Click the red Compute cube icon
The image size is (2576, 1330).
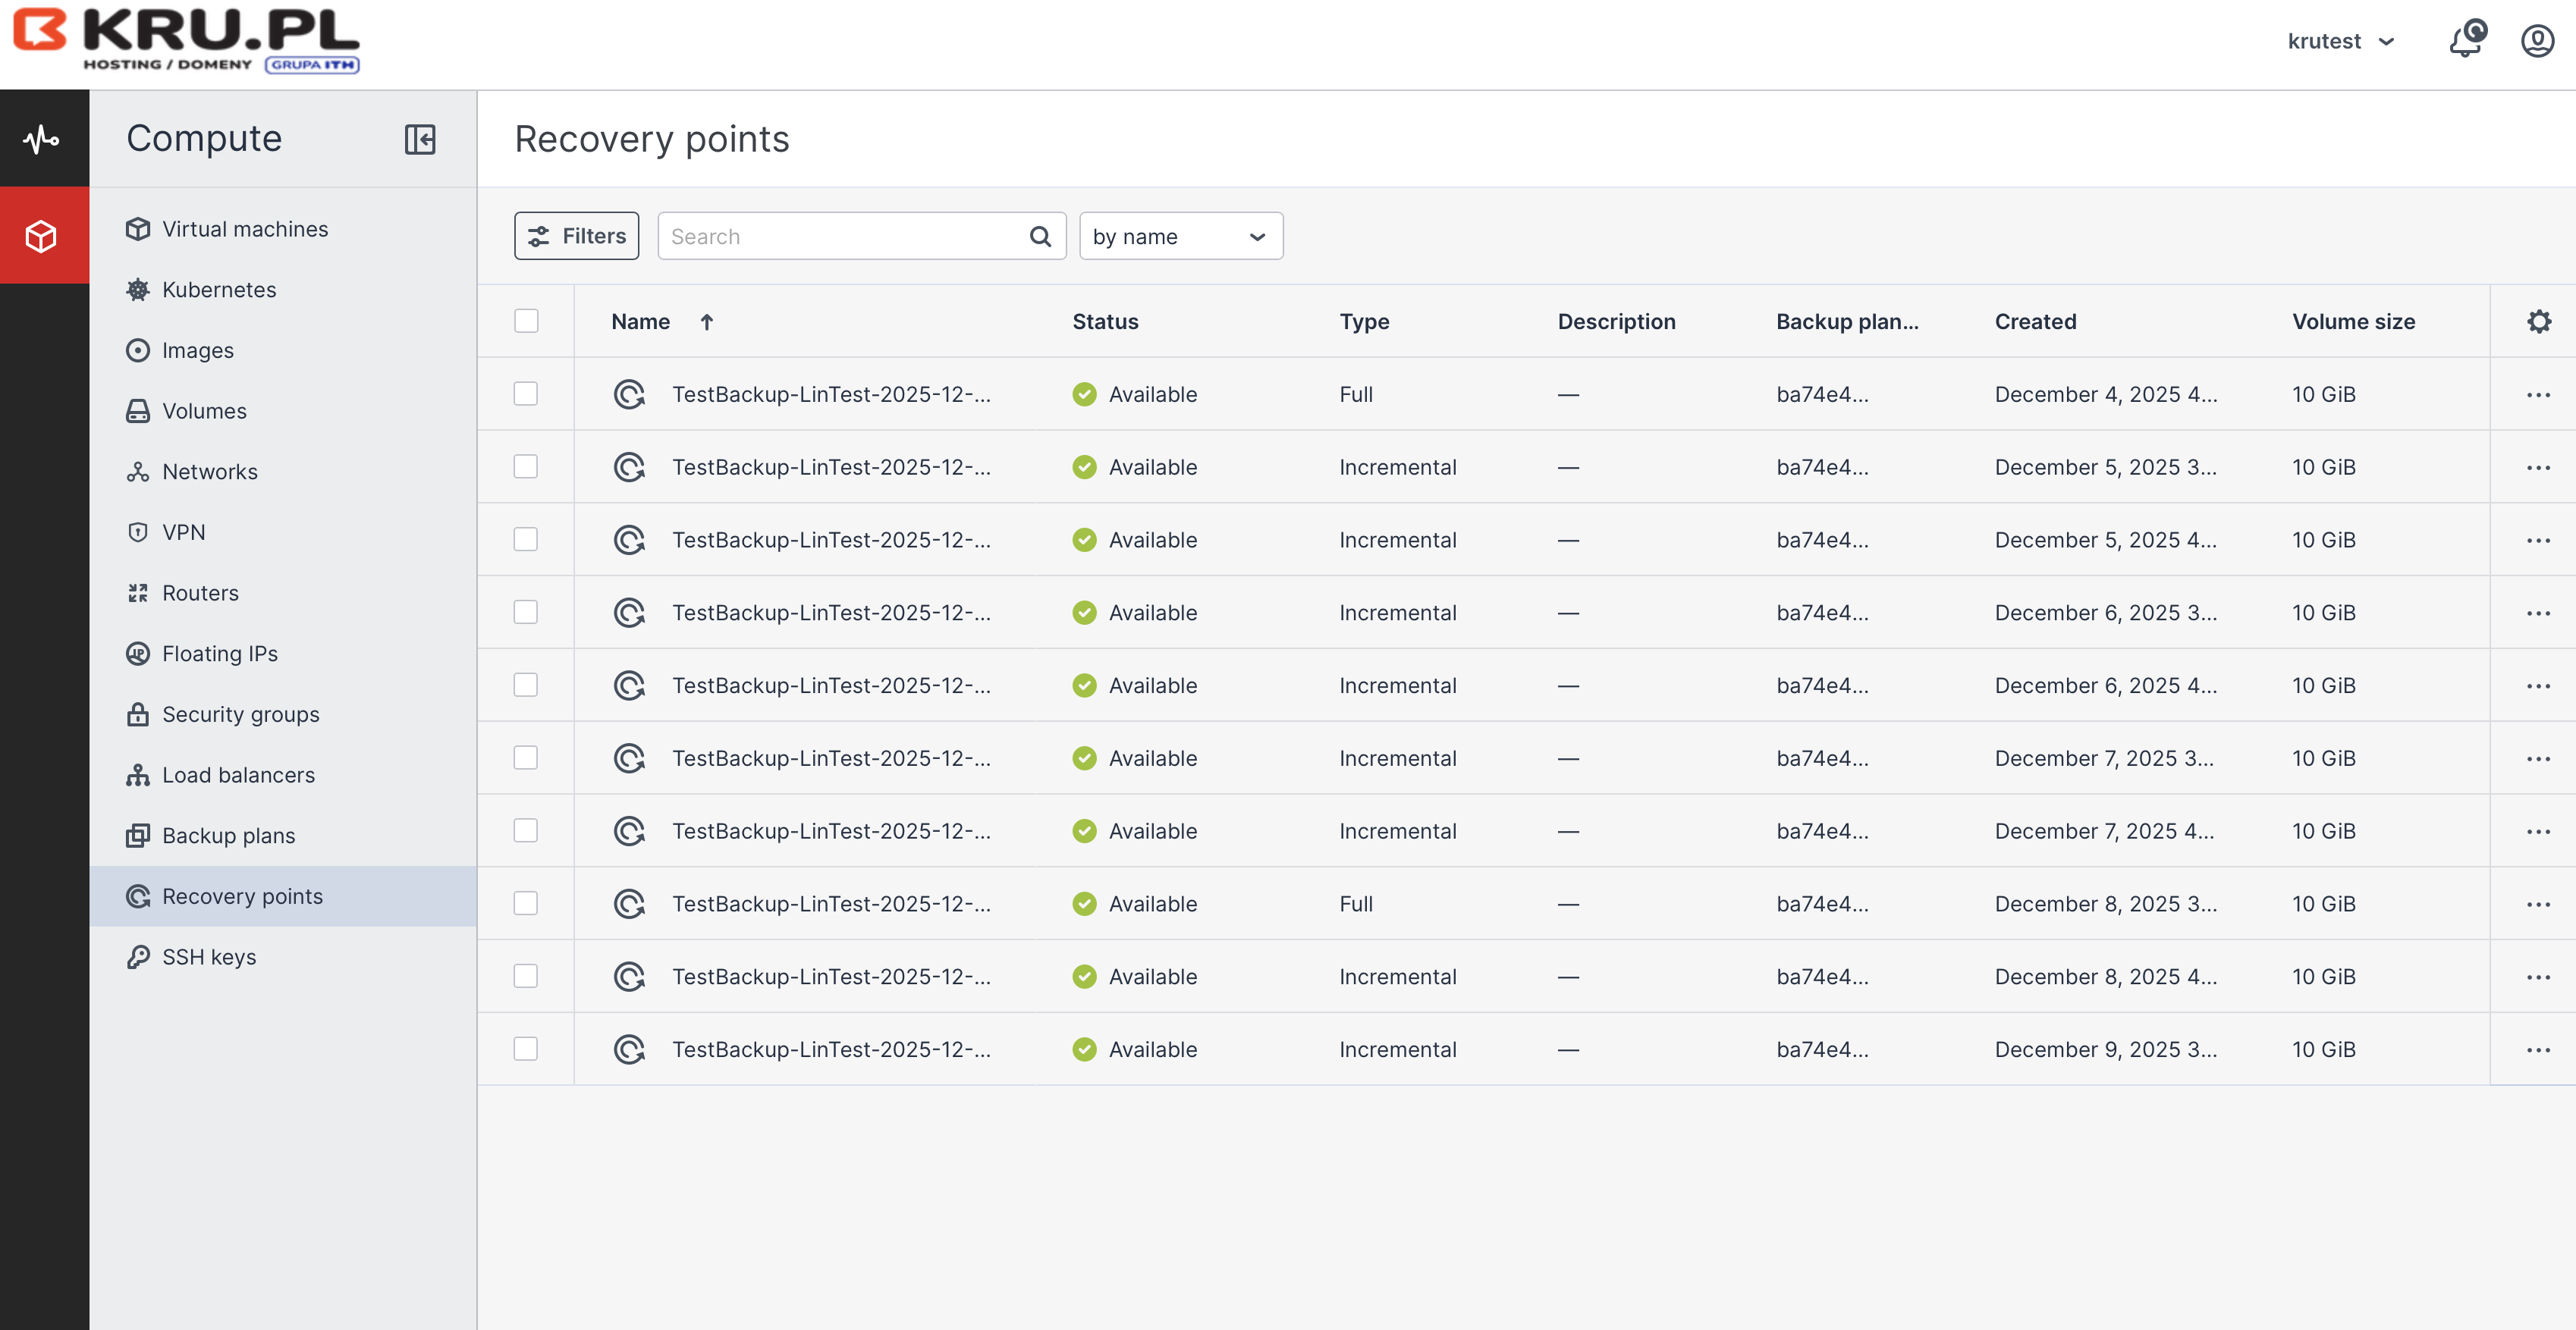point(42,237)
